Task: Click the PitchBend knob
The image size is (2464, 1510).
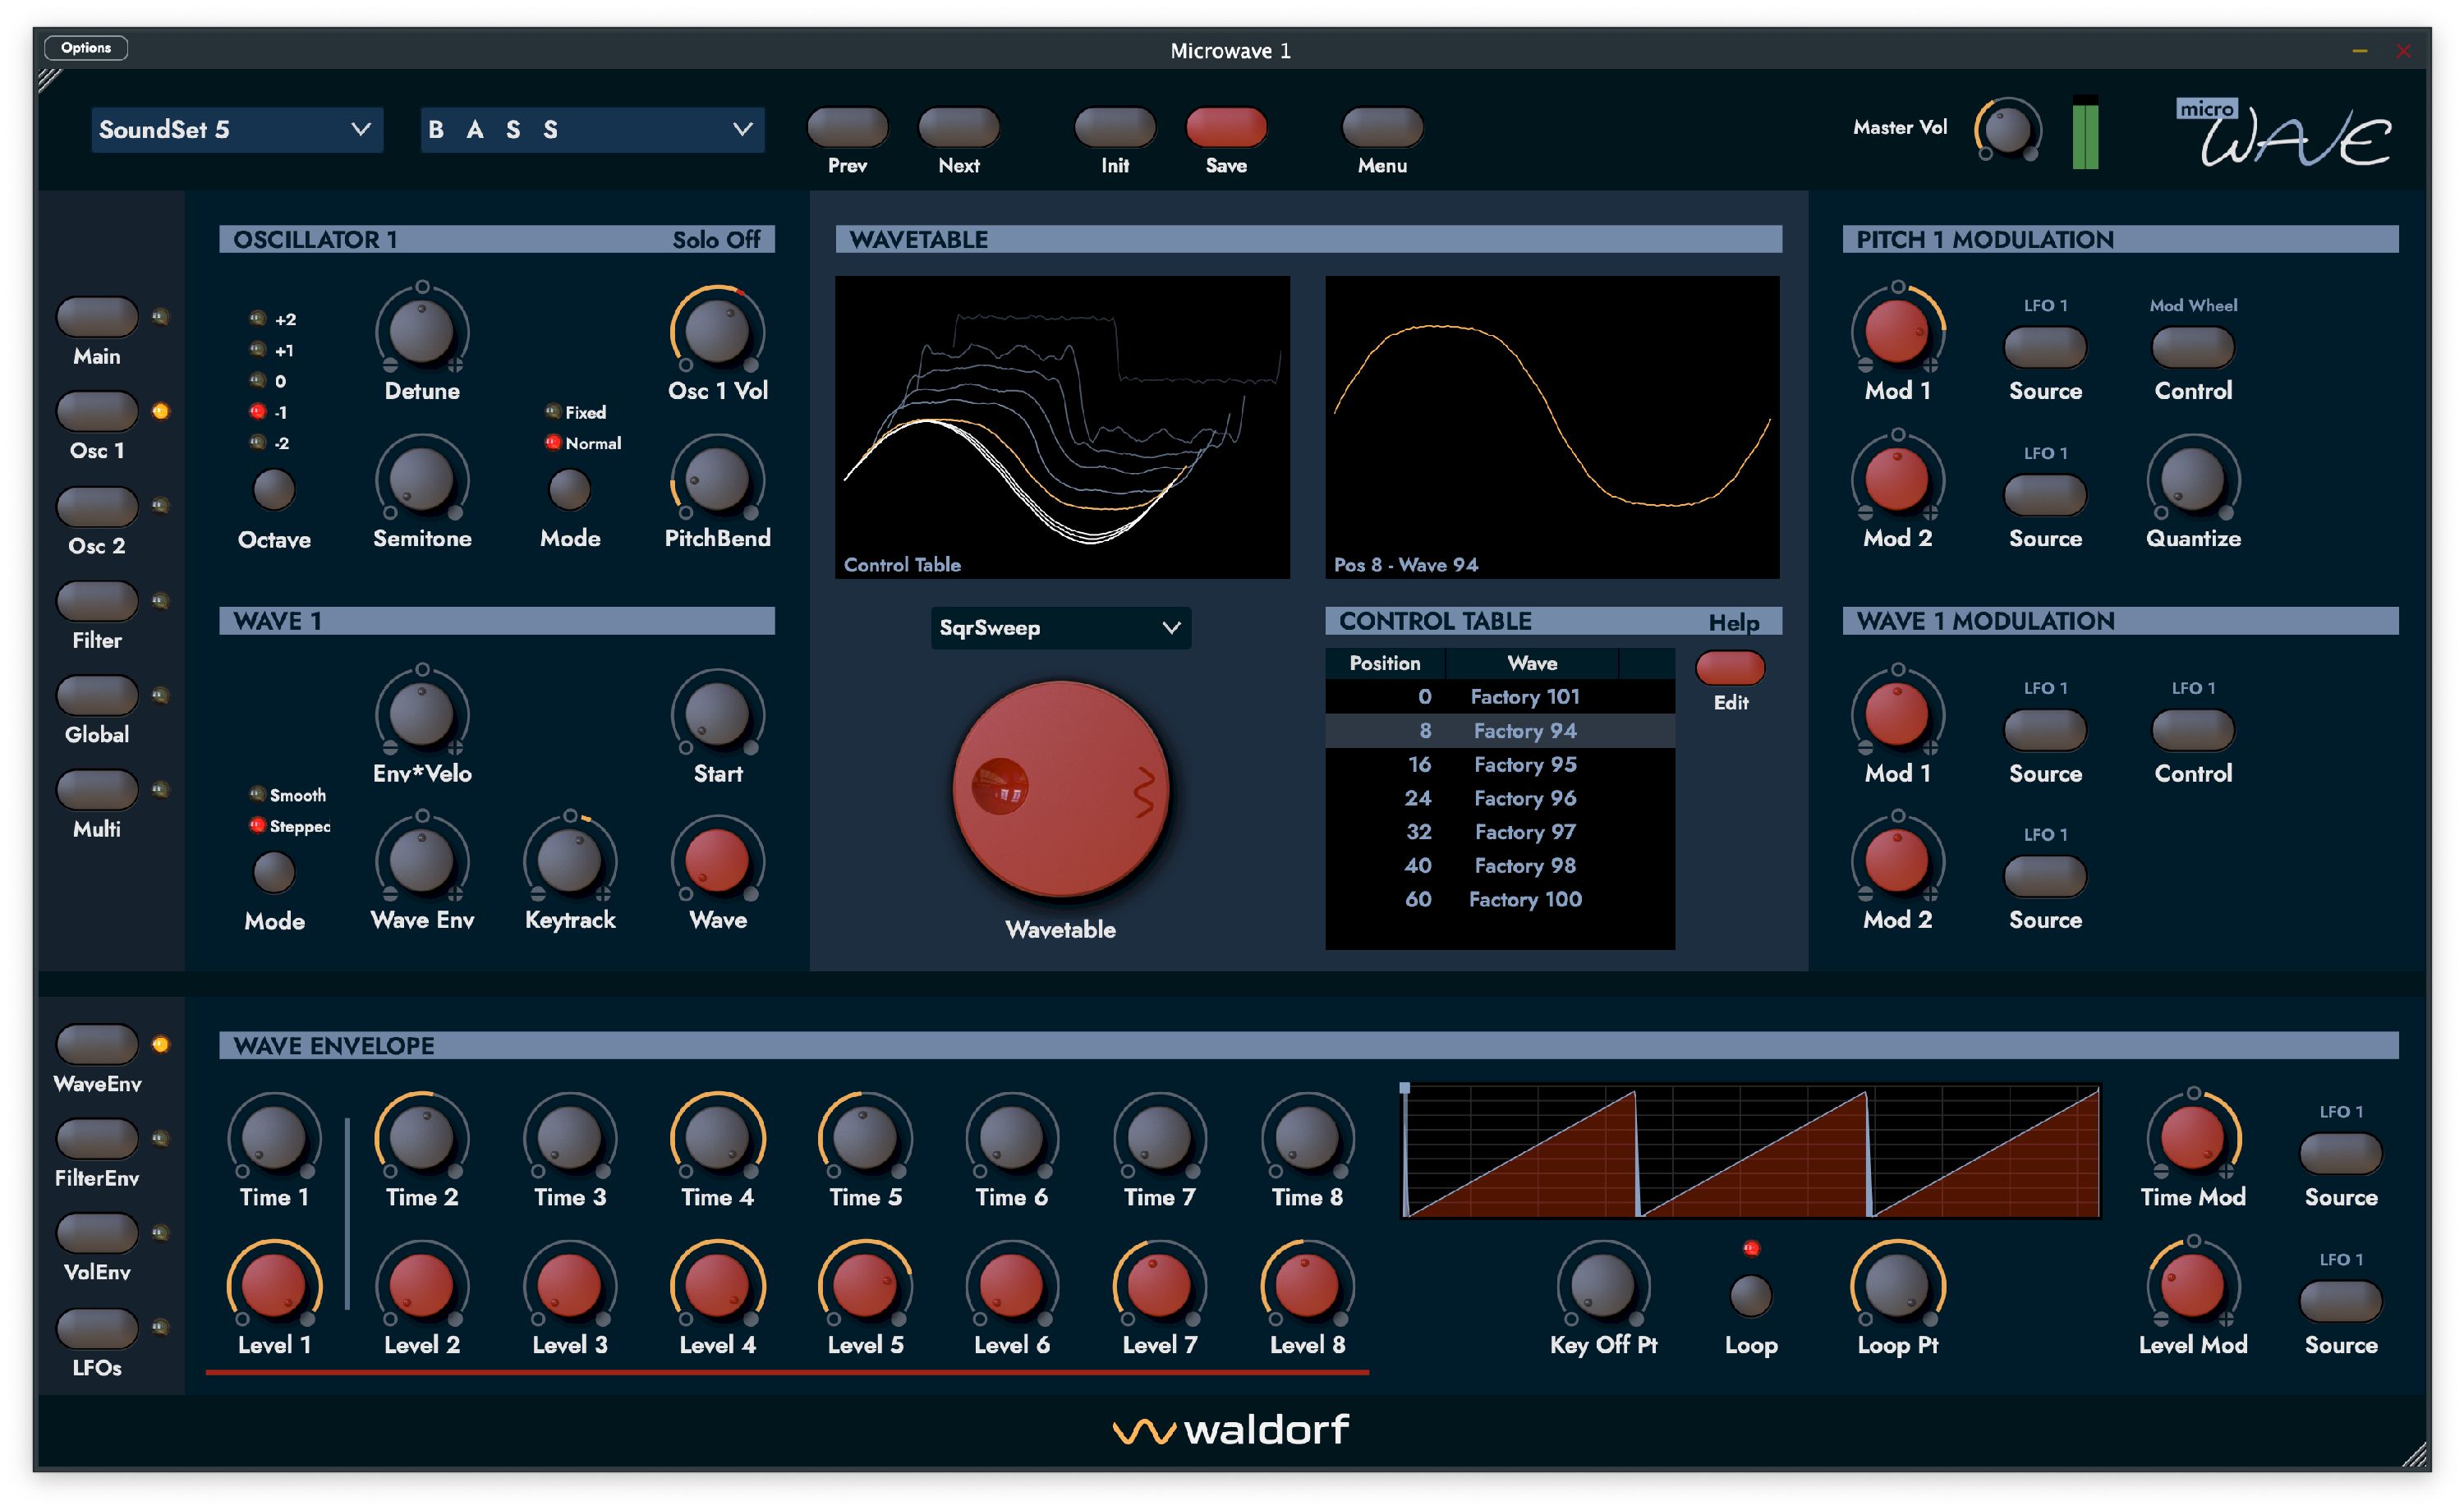Action: tap(717, 480)
